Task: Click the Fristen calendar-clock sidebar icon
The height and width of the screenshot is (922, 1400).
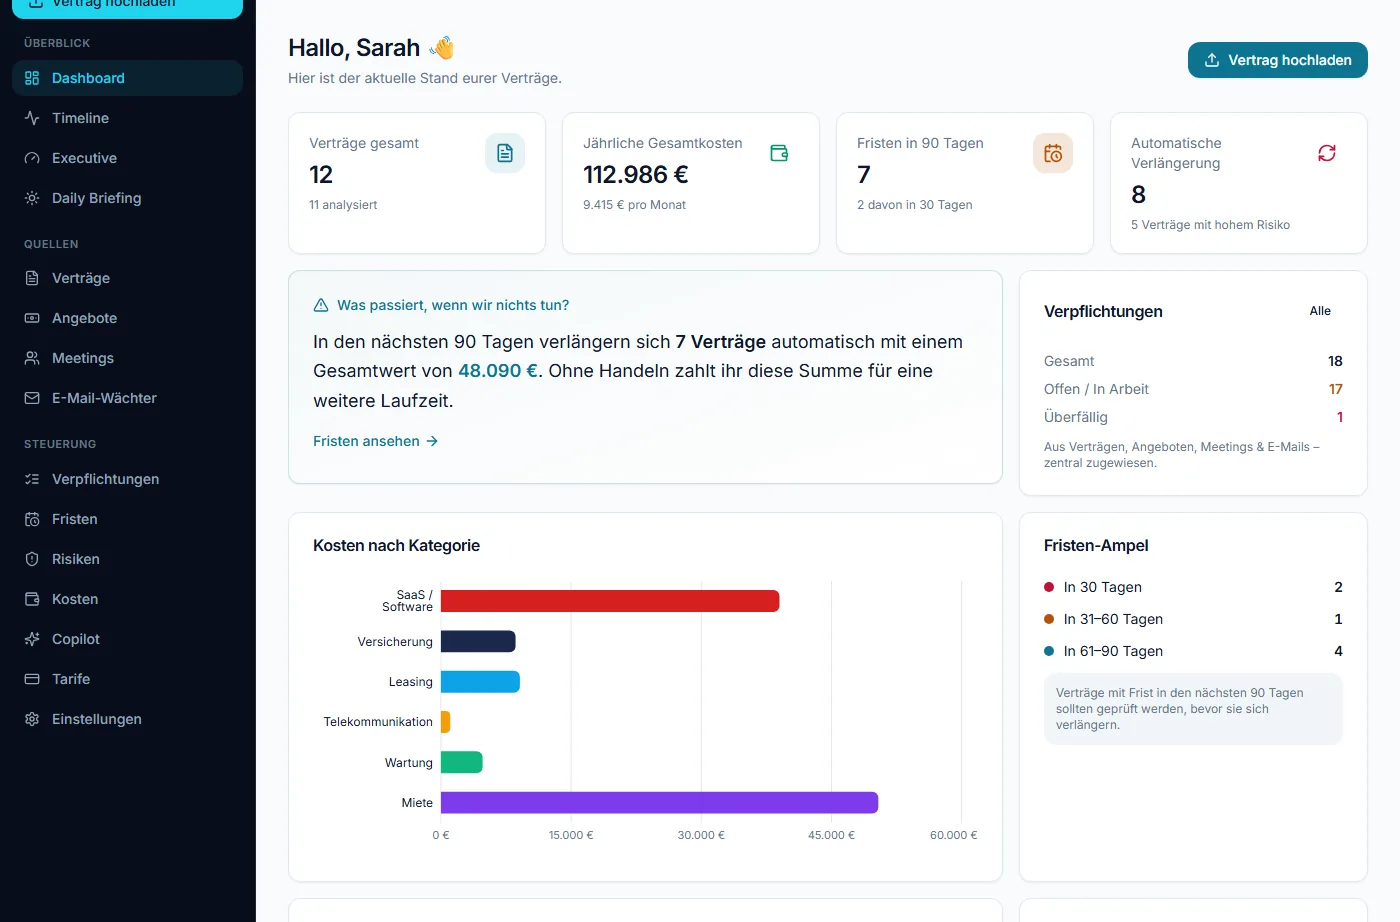Action: click(32, 519)
